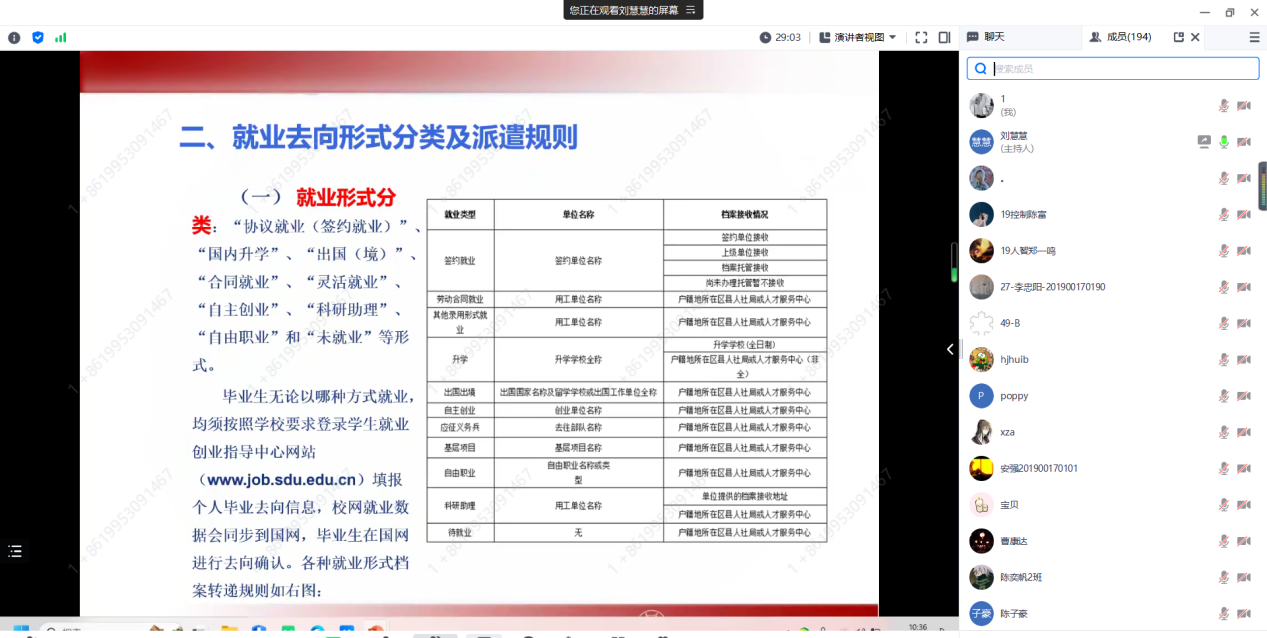The width and height of the screenshot is (1267, 638).
Task: Expand the screen viewing banner menu
Action: point(690,10)
